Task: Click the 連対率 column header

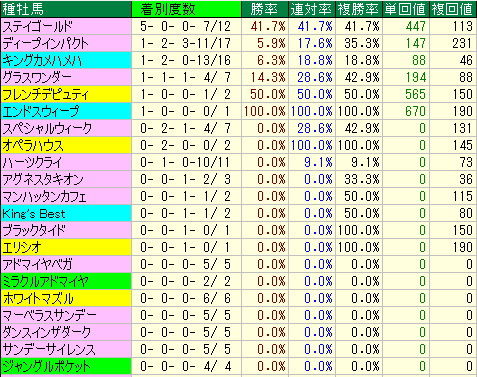Action: (312, 9)
